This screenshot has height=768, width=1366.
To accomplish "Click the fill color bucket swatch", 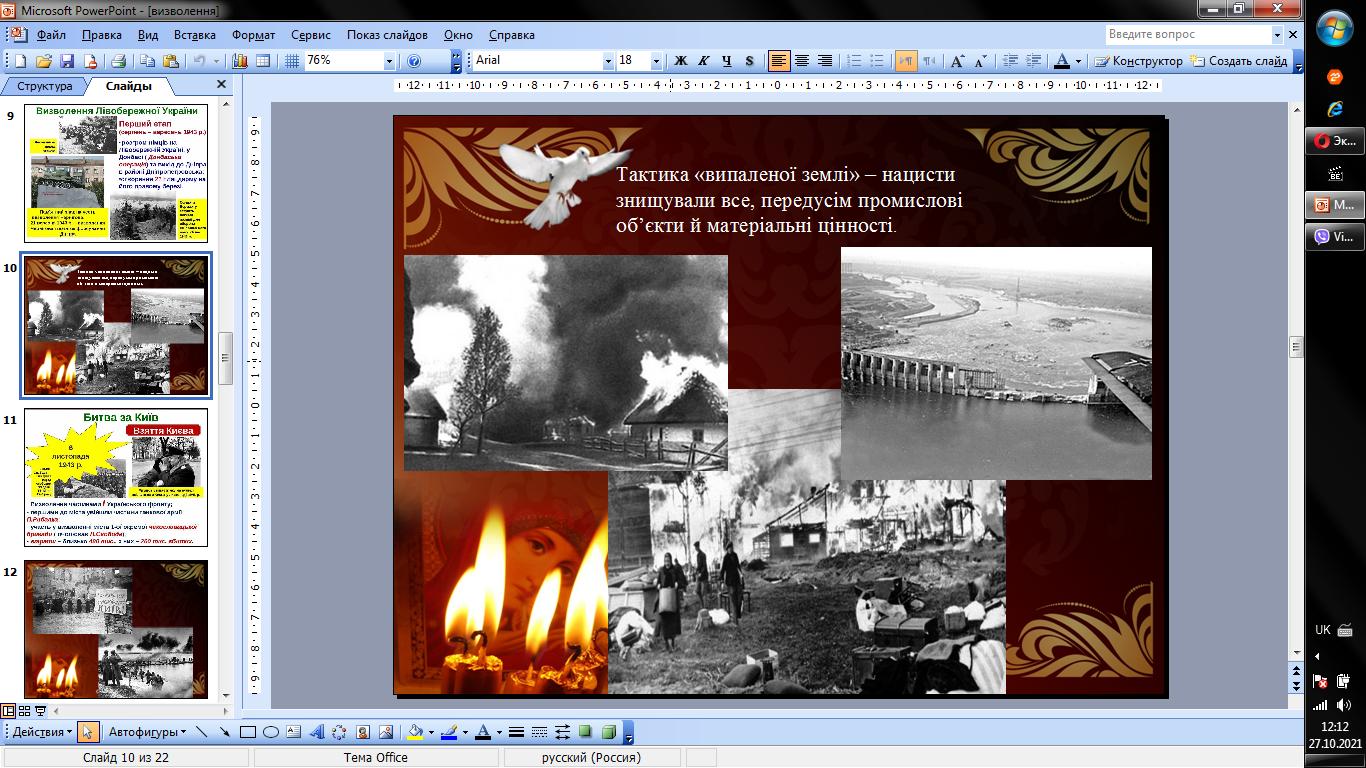I will click(416, 732).
